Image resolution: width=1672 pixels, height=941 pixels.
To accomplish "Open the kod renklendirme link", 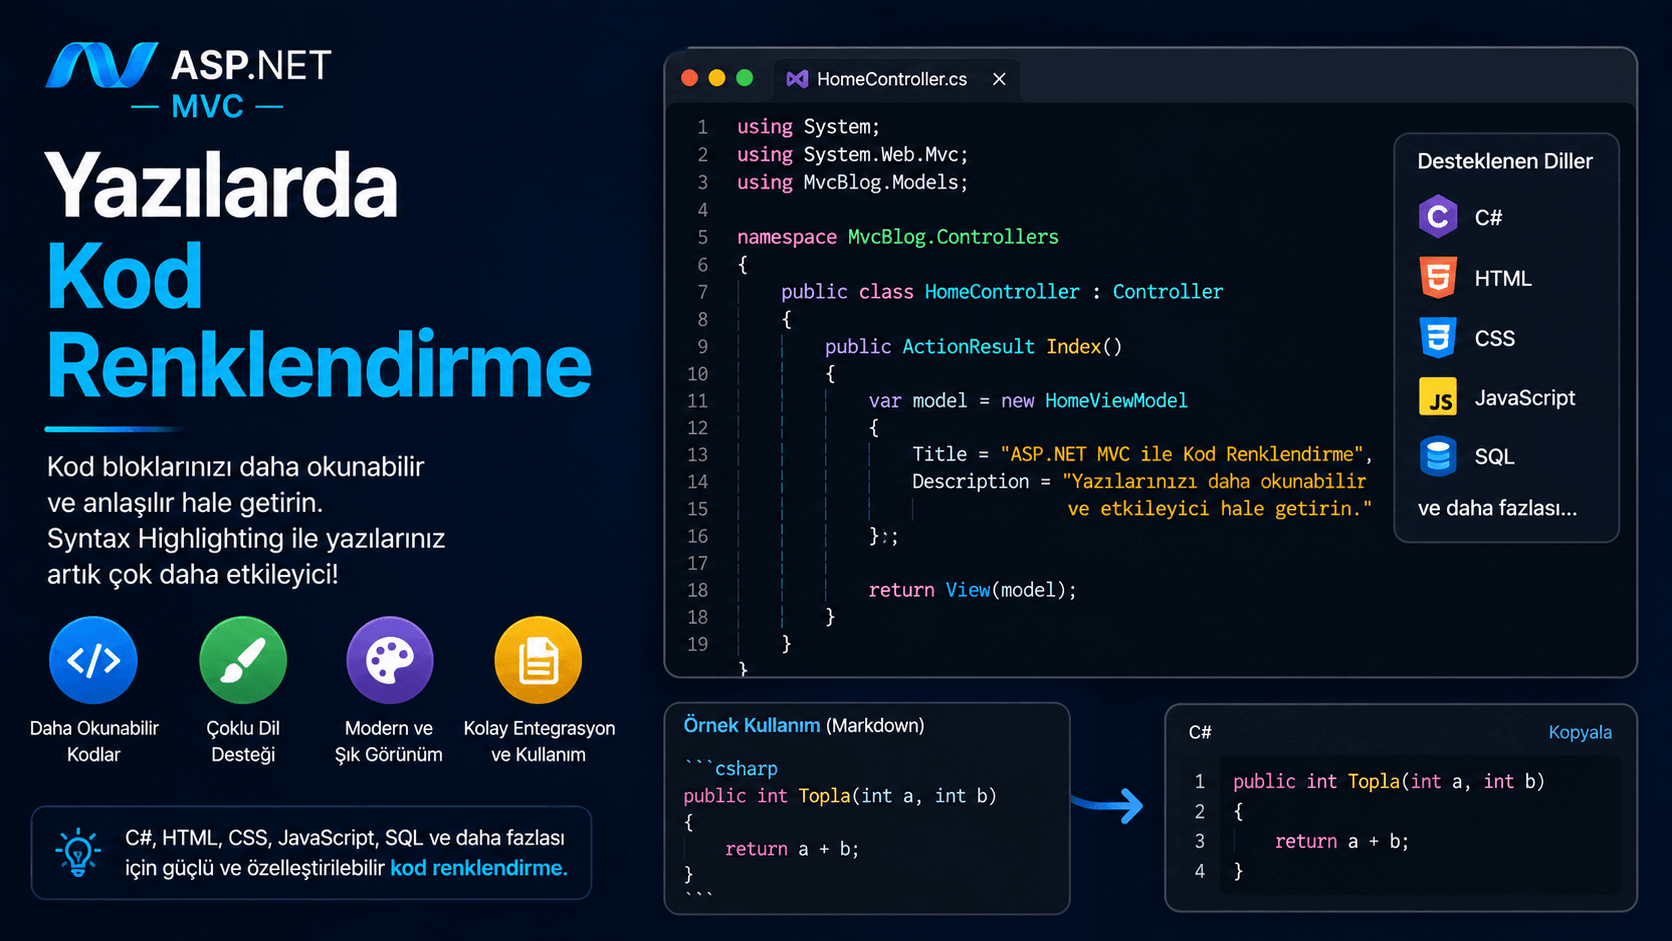I will click(x=479, y=868).
